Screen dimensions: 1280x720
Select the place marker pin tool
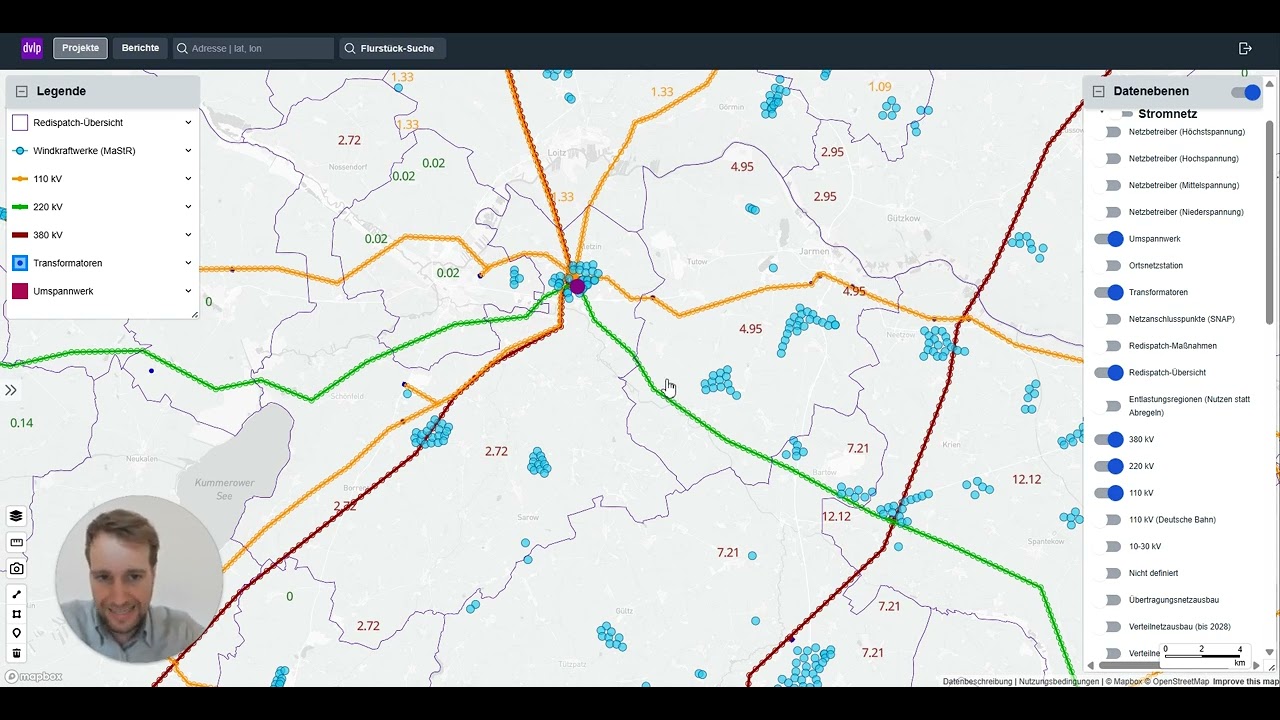tap(16, 633)
